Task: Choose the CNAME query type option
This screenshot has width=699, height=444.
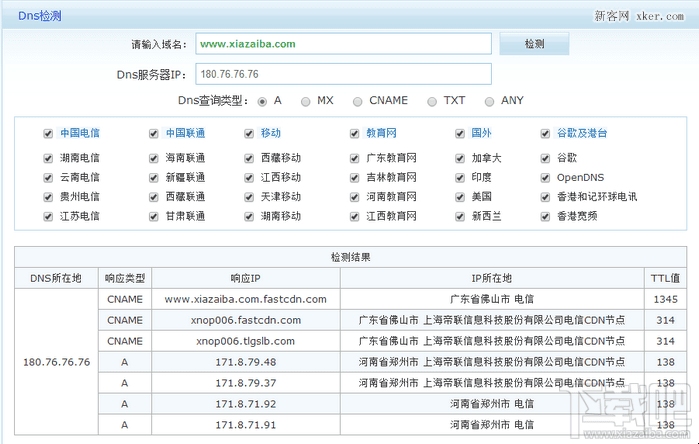Action: [x=358, y=101]
